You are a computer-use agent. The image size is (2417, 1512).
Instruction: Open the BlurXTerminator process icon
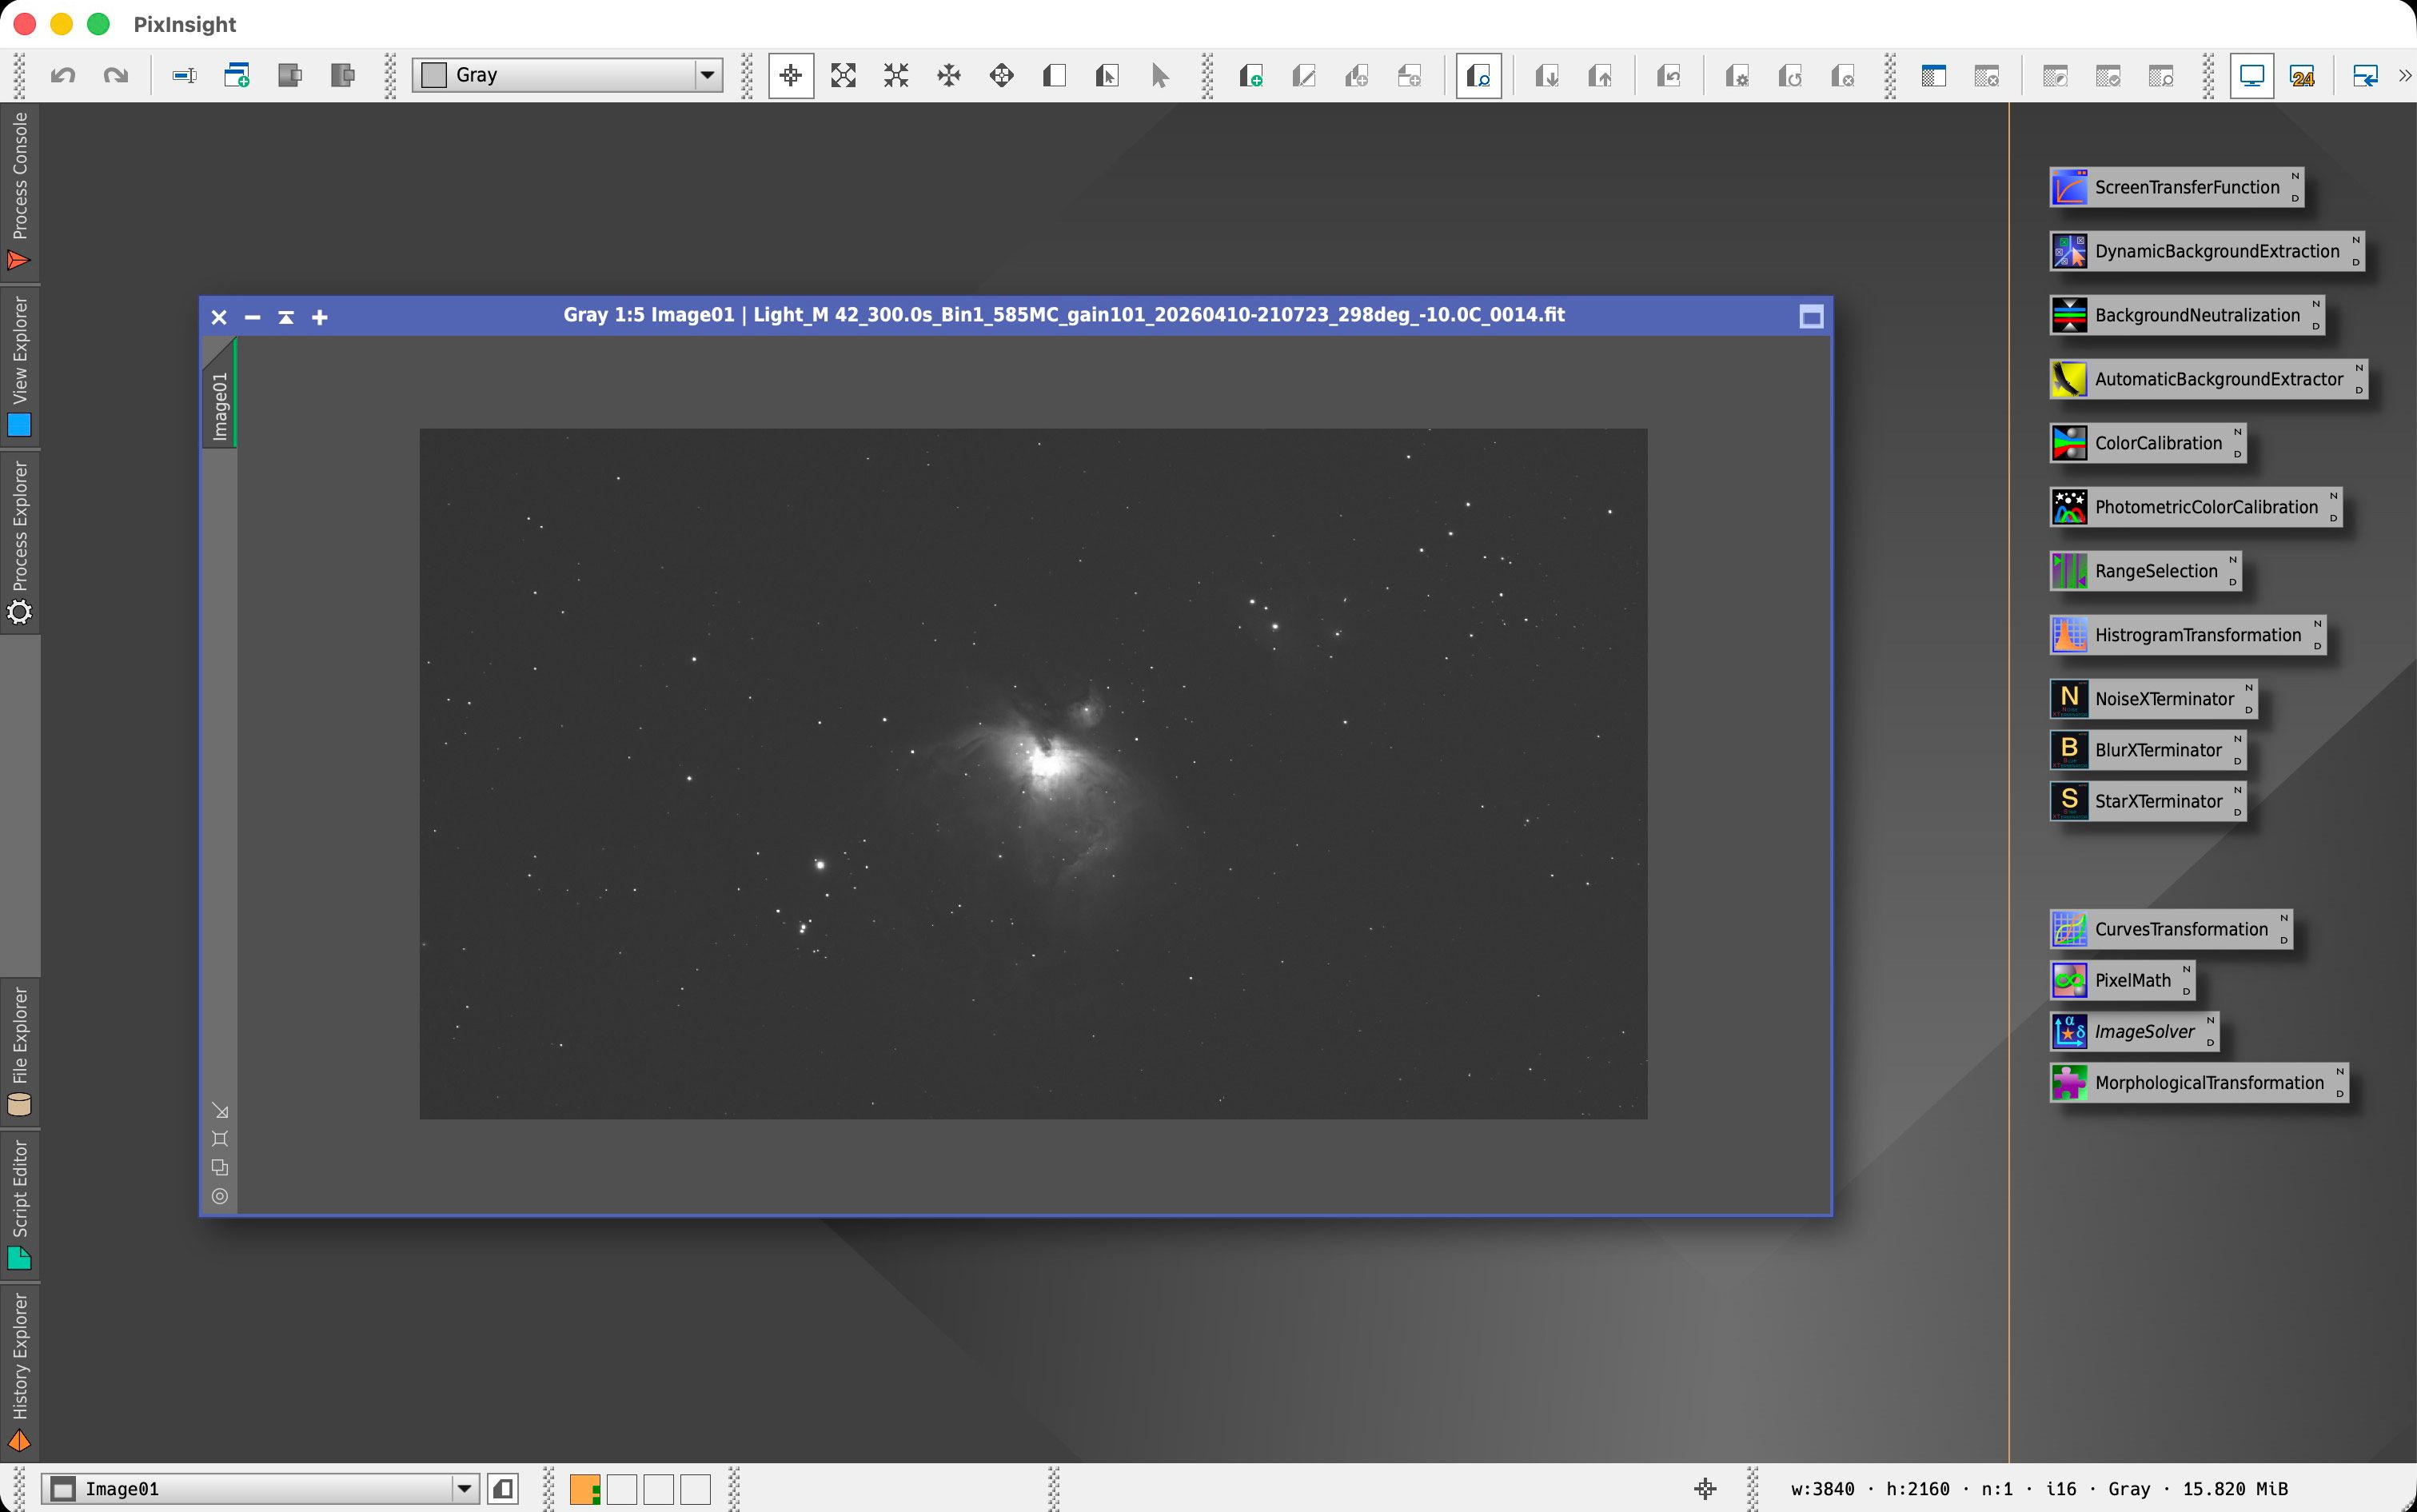[2147, 750]
